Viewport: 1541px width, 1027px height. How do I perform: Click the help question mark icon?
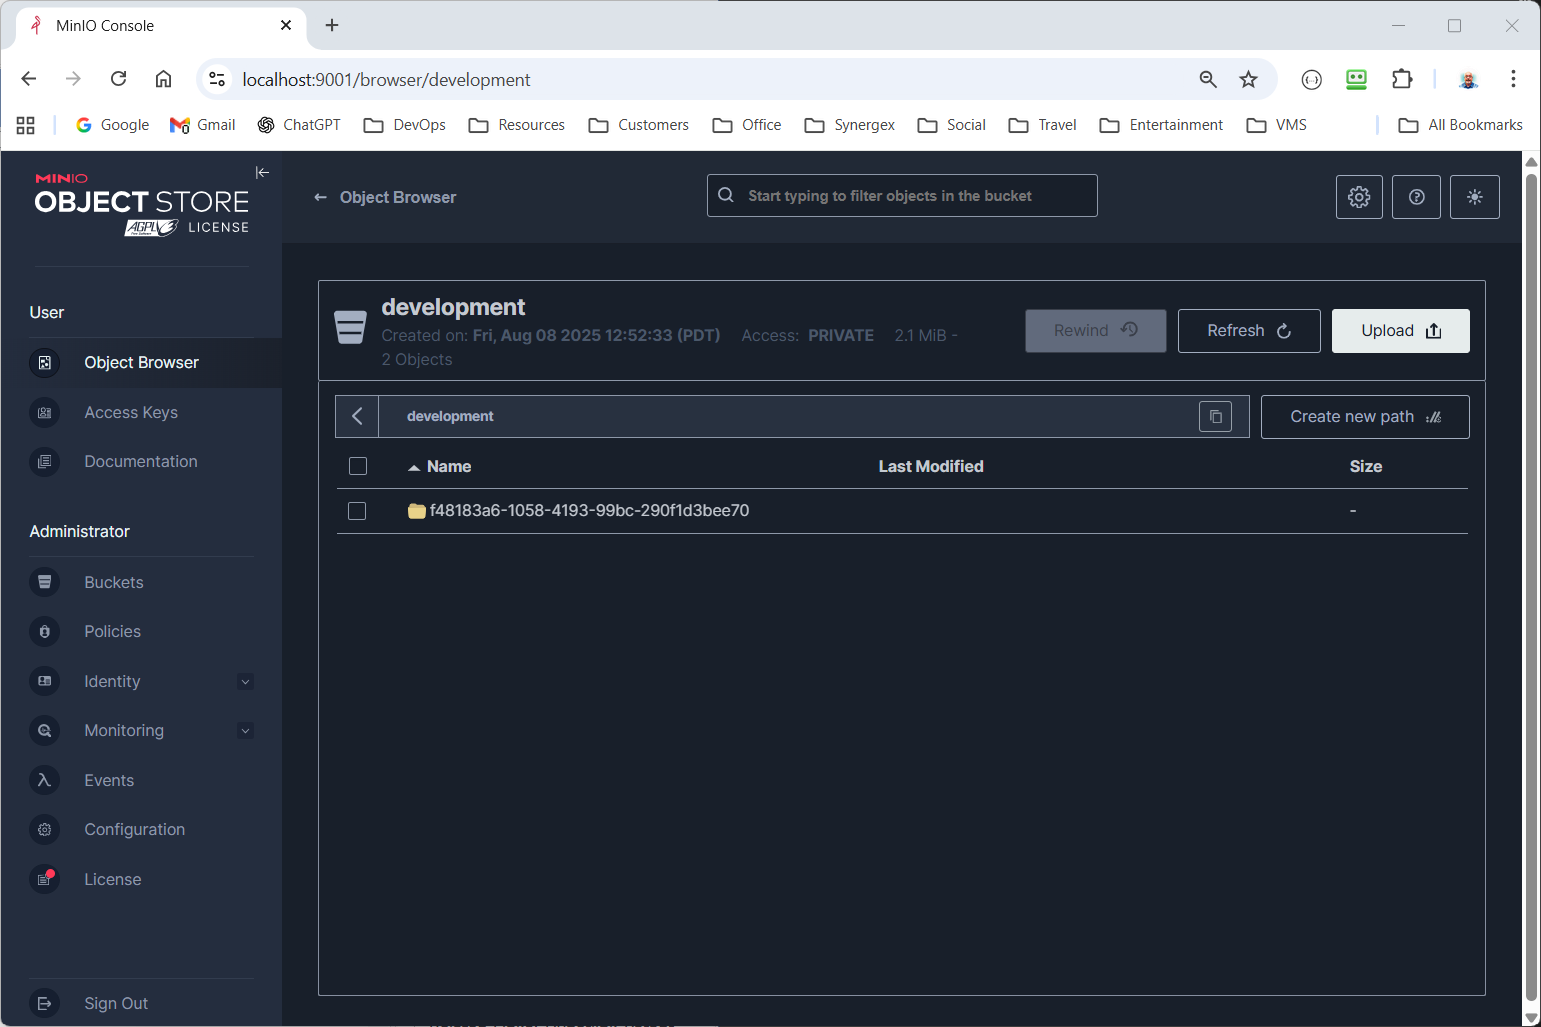coord(1416,197)
